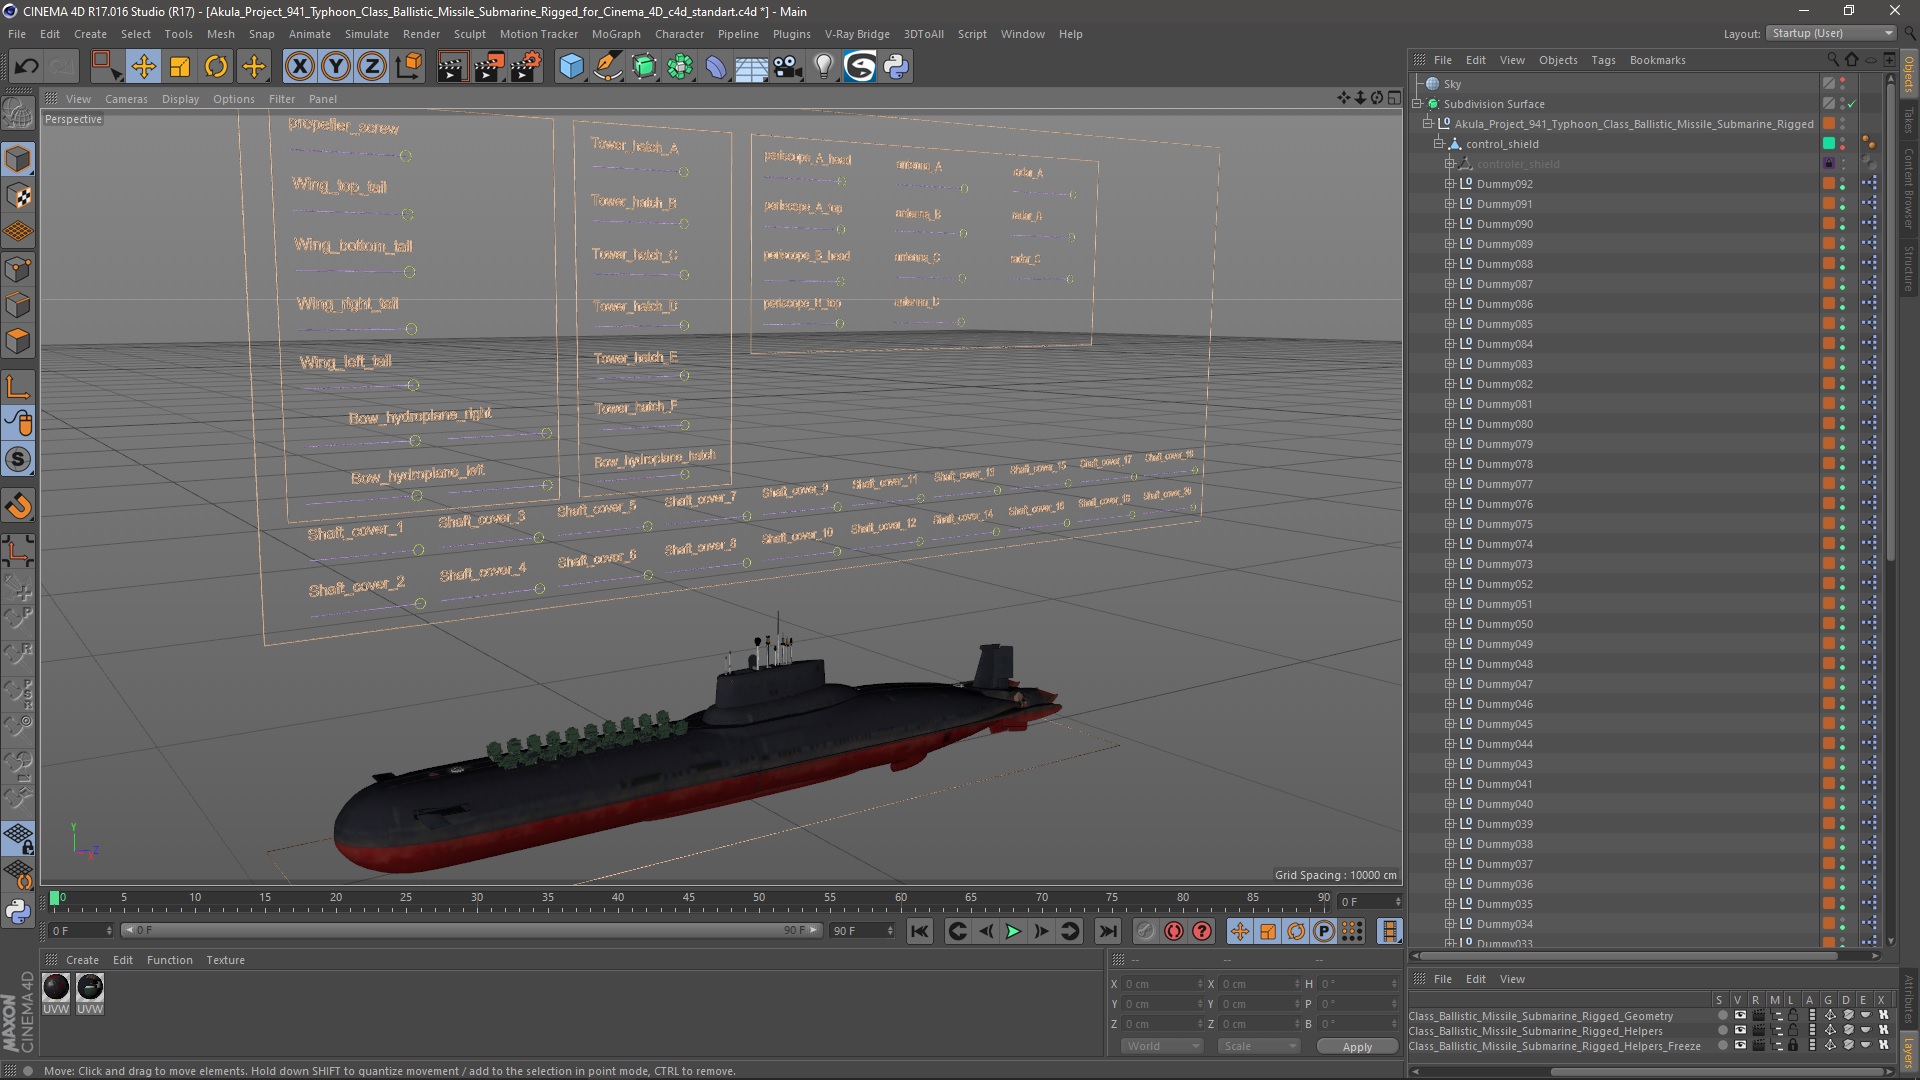Toggle visibility dots for Sky object
This screenshot has width=1920, height=1080.
click(x=1843, y=84)
